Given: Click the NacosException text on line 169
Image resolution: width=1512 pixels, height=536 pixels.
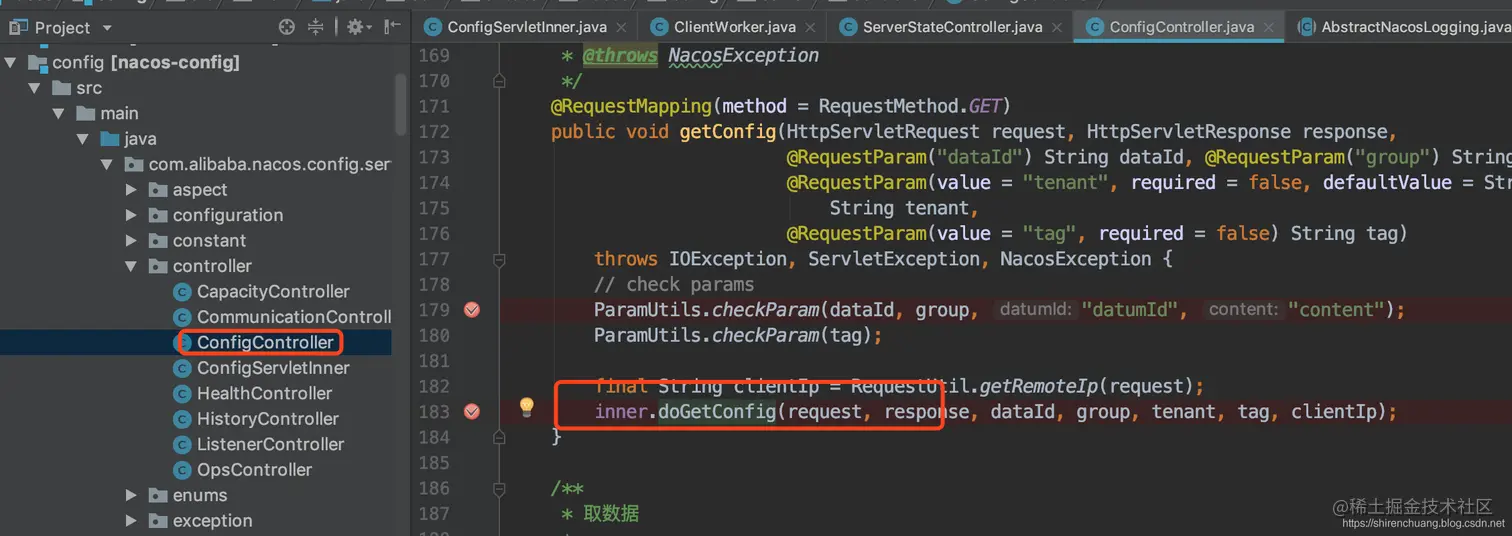Looking at the screenshot, I should (x=743, y=55).
